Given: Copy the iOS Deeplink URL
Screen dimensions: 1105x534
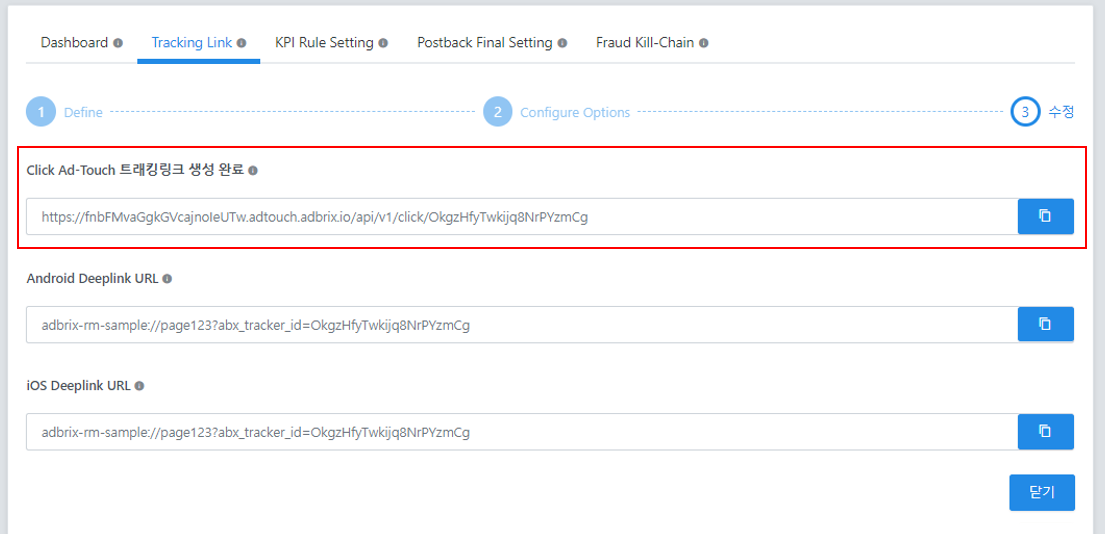Looking at the screenshot, I should click(1046, 431).
